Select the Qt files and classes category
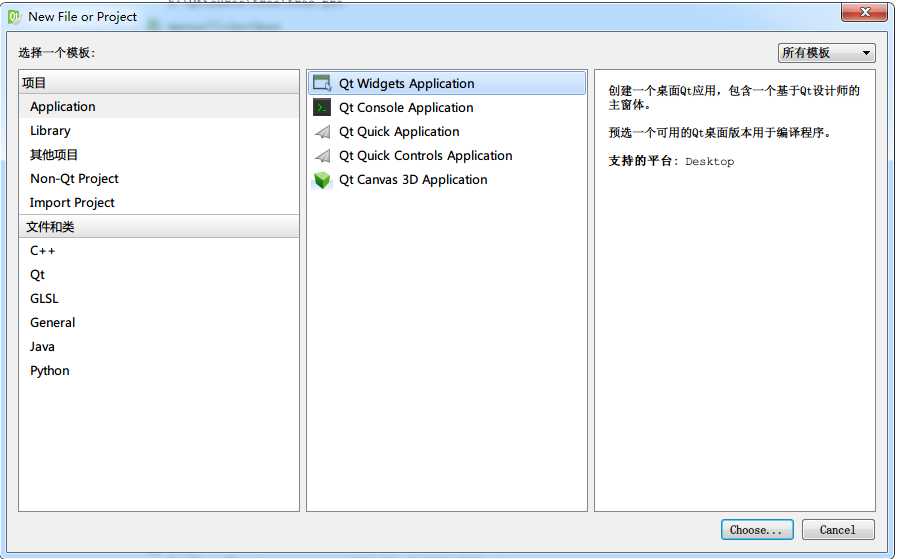Image resolution: width=897 pixels, height=559 pixels. point(159,275)
